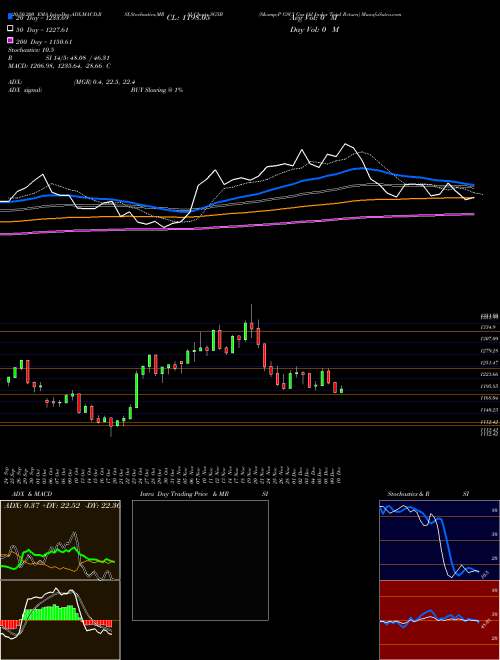
Task: Click the 'CL: 1195.05' closing price label
Action: point(188,18)
